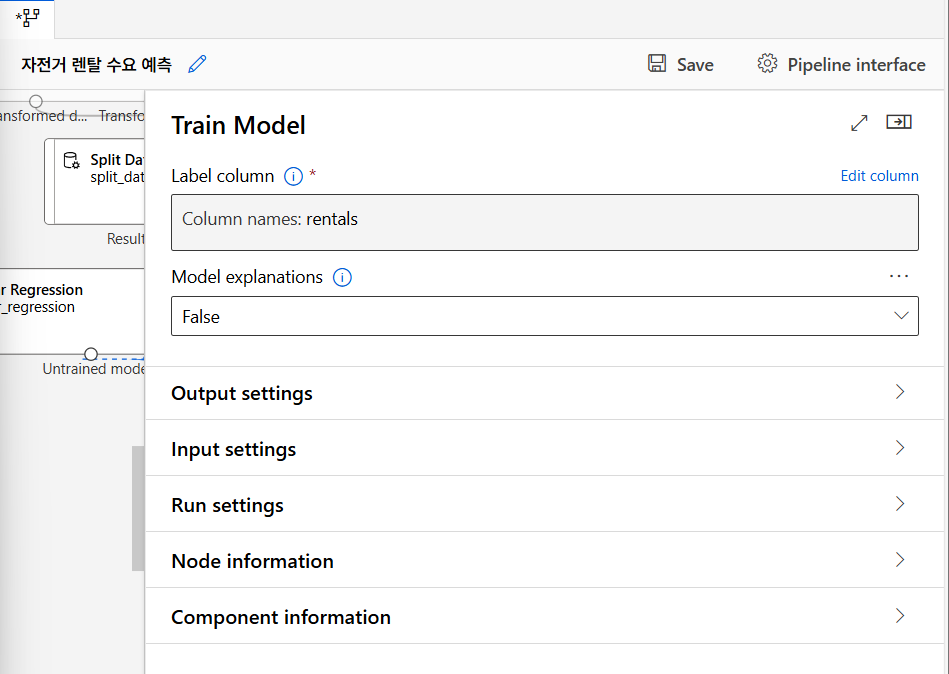Click the Column names: rentals field
The height and width of the screenshot is (674, 949).
pyautogui.click(x=544, y=221)
